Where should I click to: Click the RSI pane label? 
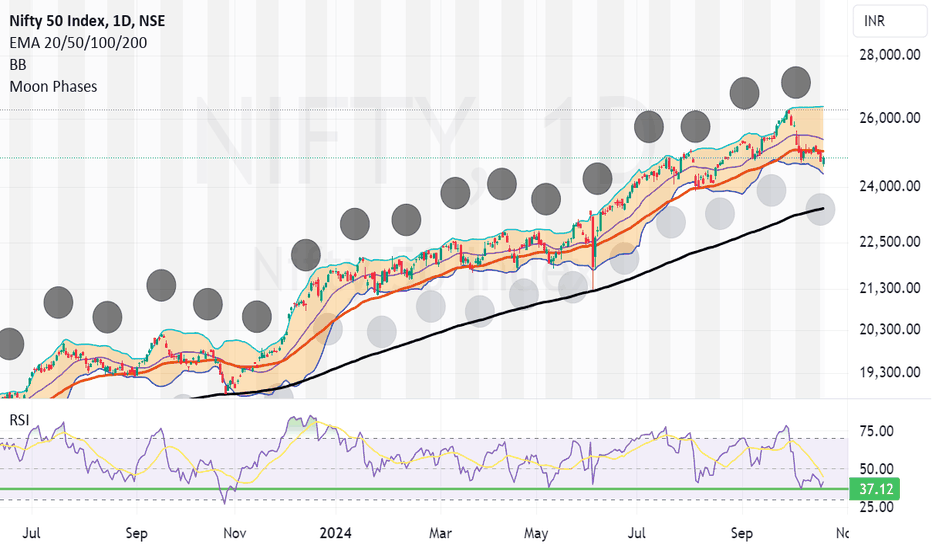[19, 420]
